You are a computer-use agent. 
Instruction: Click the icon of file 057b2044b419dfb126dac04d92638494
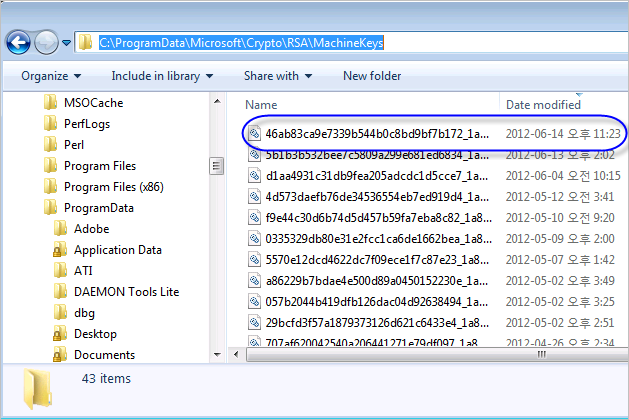254,302
